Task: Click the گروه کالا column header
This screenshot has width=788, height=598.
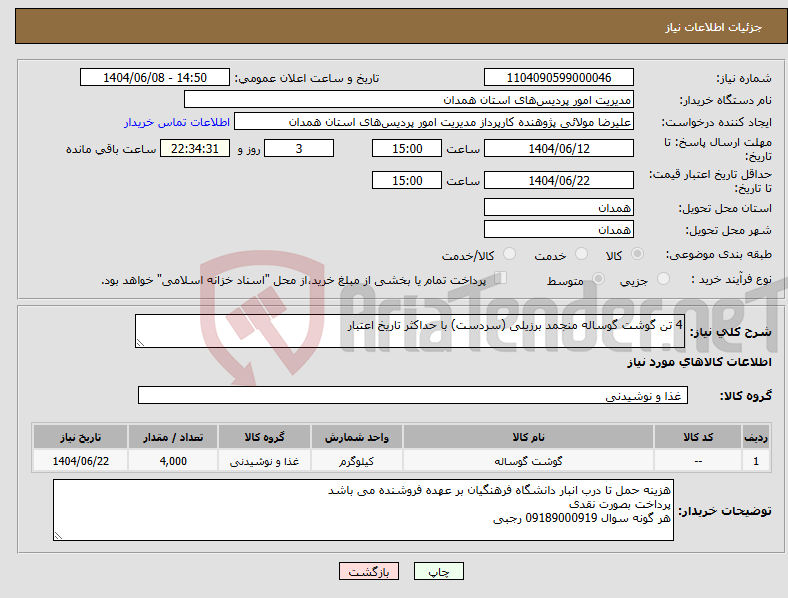Action: pyautogui.click(x=264, y=437)
